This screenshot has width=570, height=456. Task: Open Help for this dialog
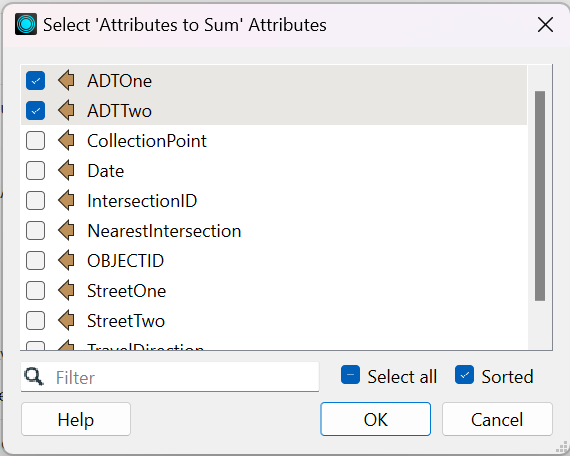[x=76, y=419]
